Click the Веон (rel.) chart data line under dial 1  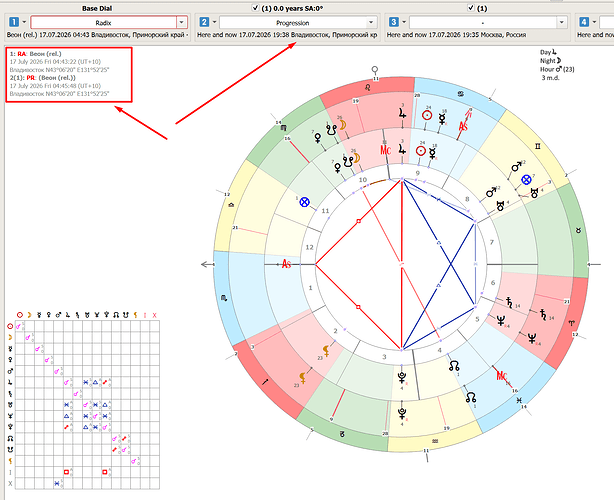pos(98,35)
